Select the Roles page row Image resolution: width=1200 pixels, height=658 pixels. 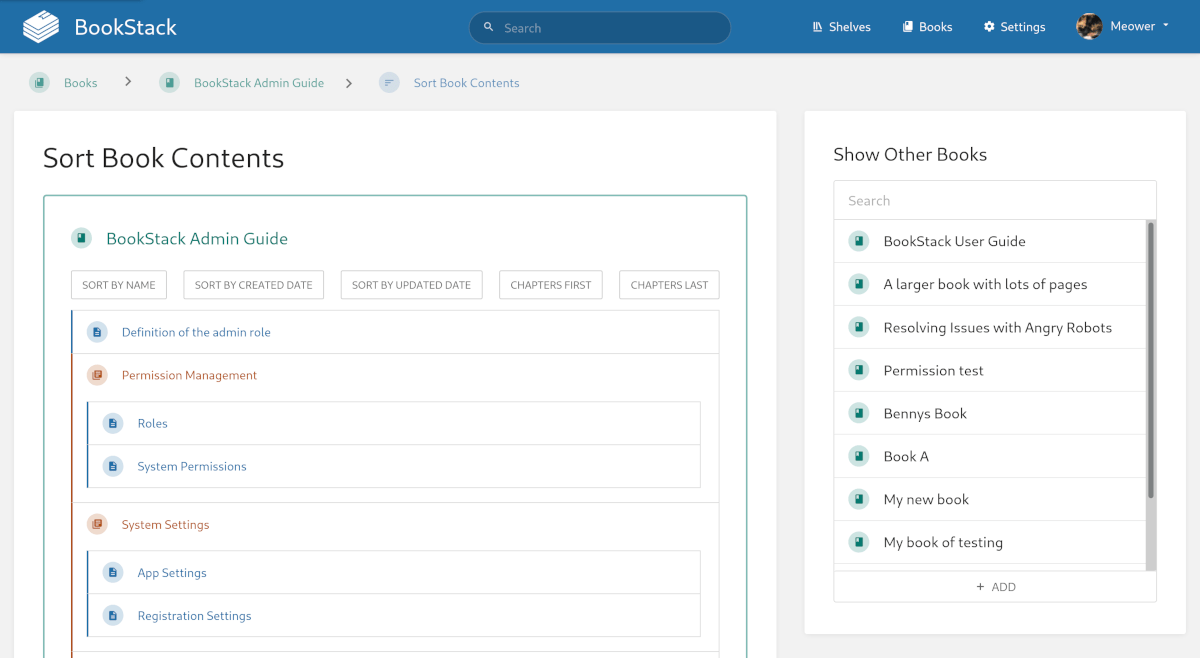tap(394, 423)
